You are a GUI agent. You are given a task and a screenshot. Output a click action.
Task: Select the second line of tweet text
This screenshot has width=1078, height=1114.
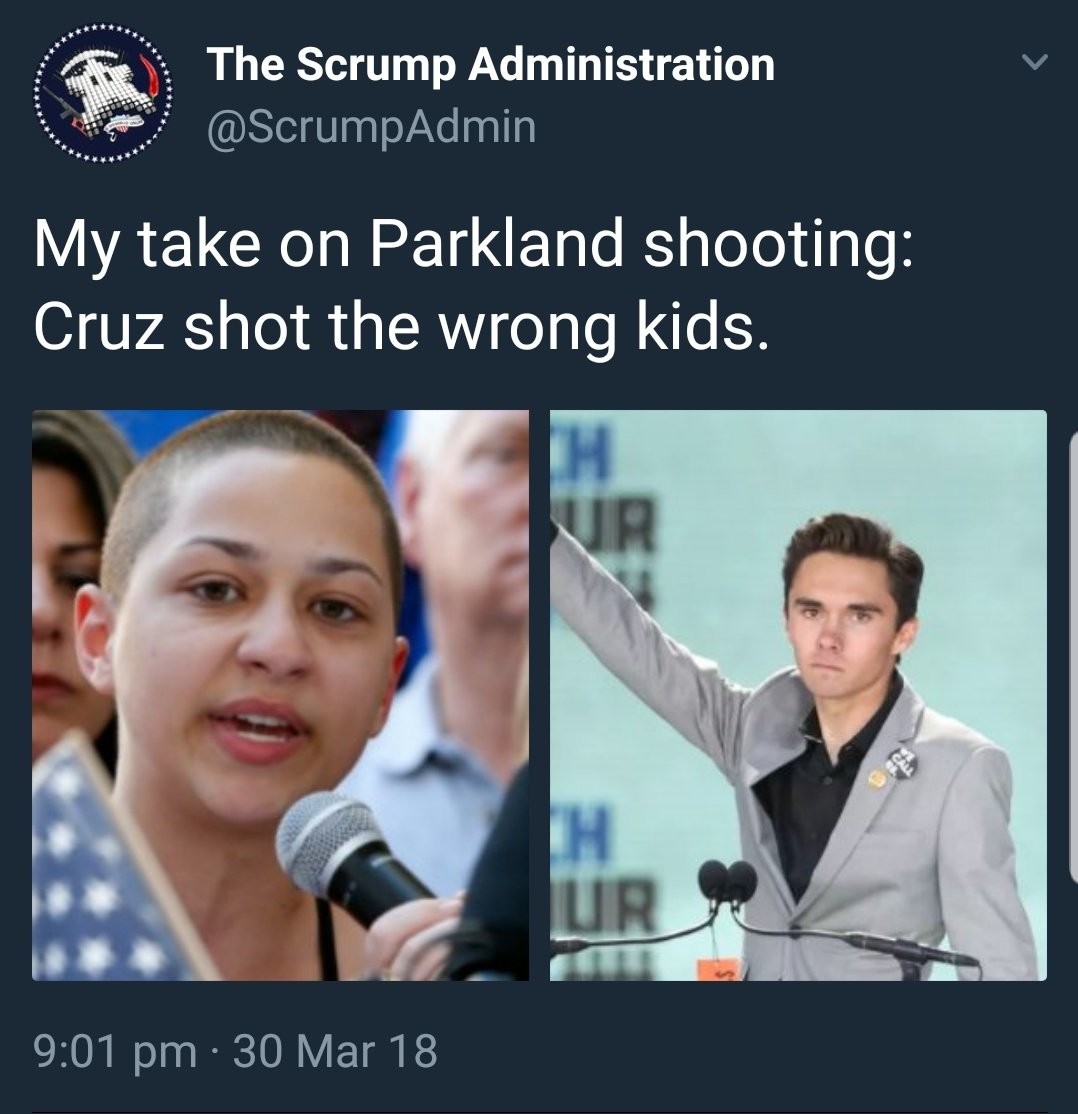pos(401,326)
